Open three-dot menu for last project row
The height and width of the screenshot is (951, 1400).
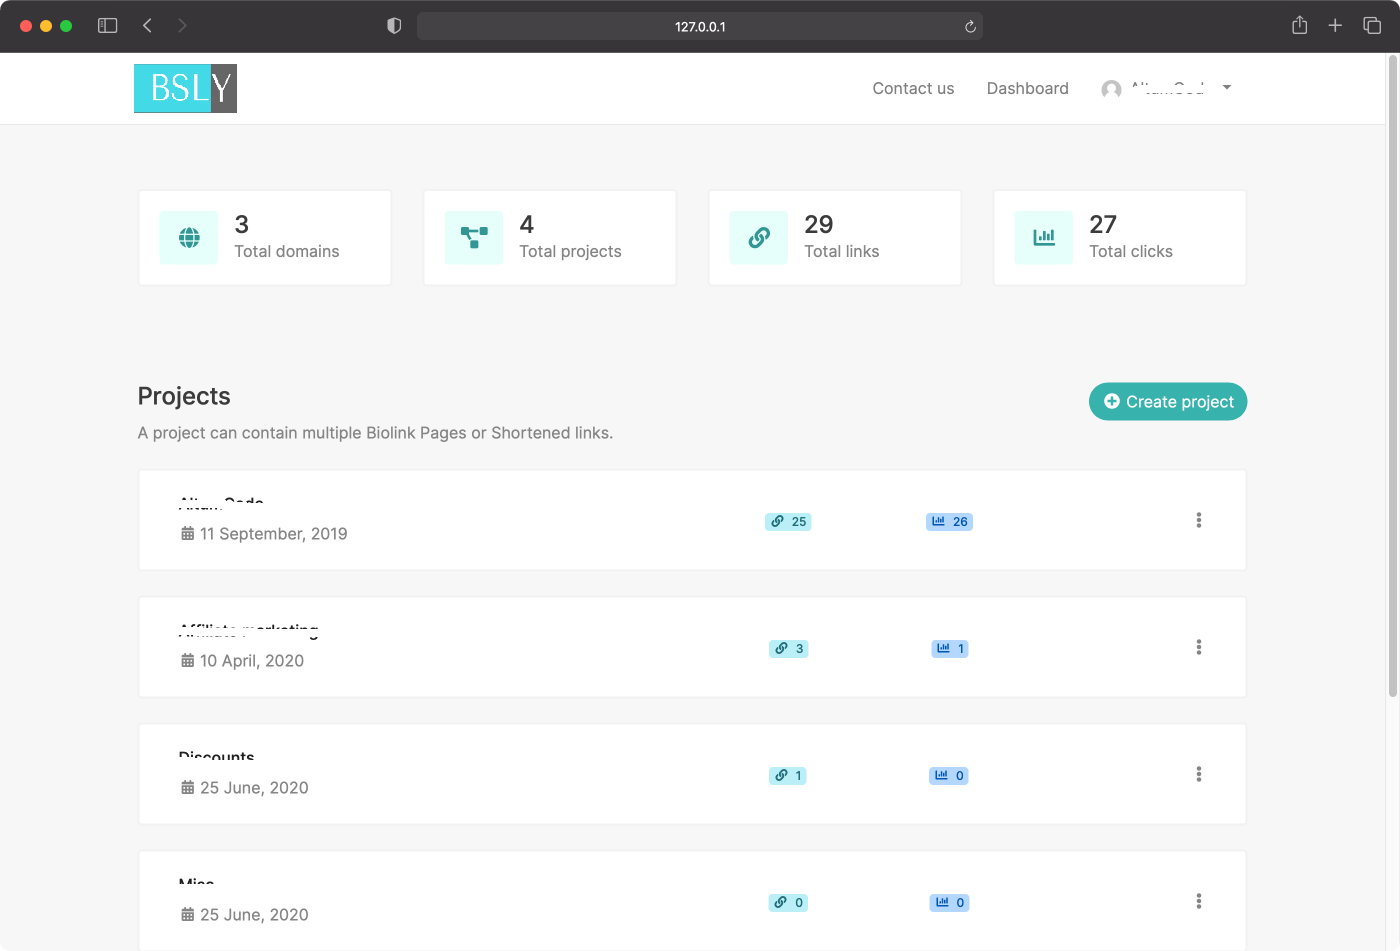1198,901
